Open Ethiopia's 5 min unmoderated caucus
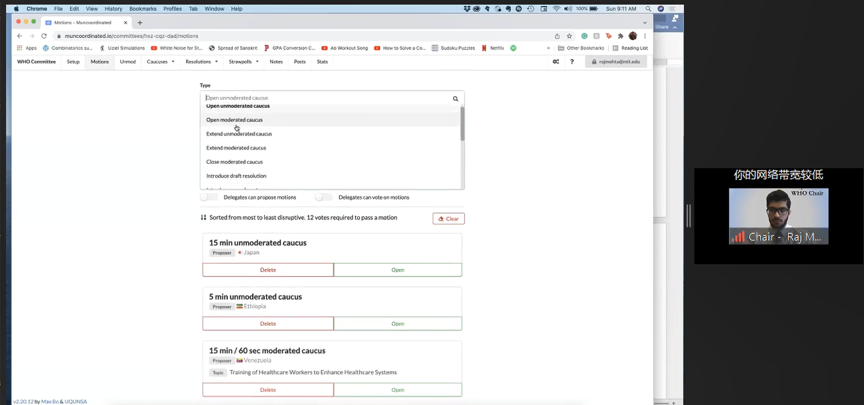The width and height of the screenshot is (864, 405). tap(398, 323)
